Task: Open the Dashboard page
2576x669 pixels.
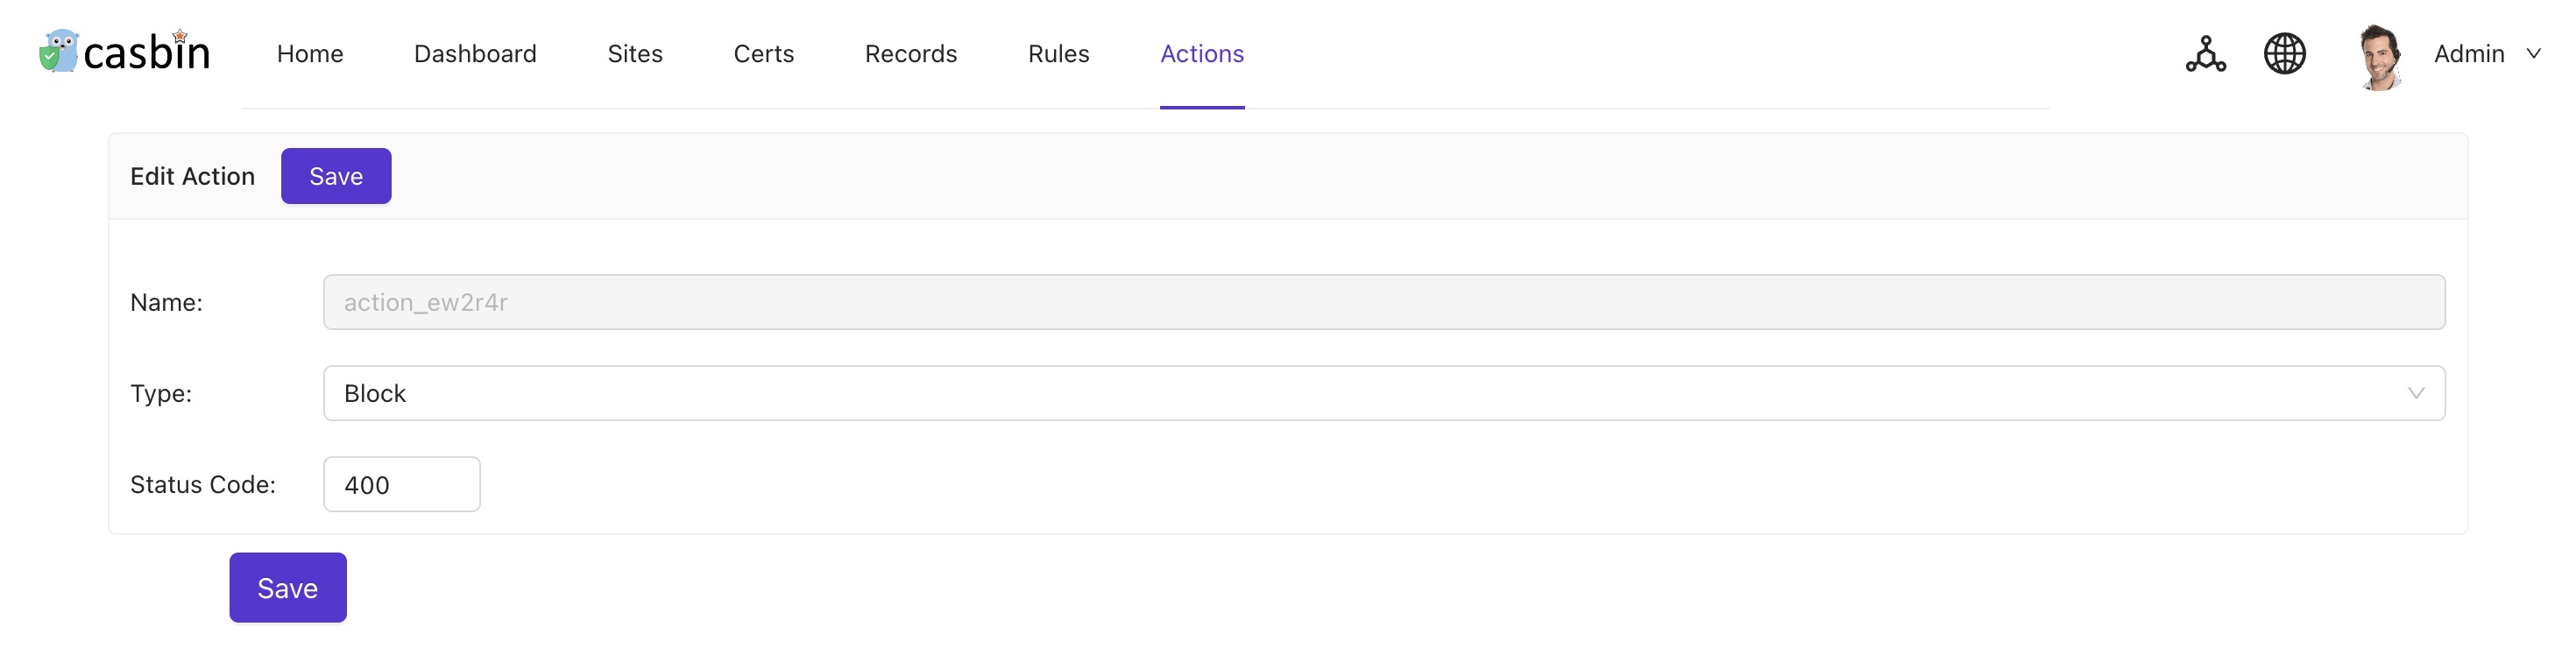Action: click(x=475, y=54)
